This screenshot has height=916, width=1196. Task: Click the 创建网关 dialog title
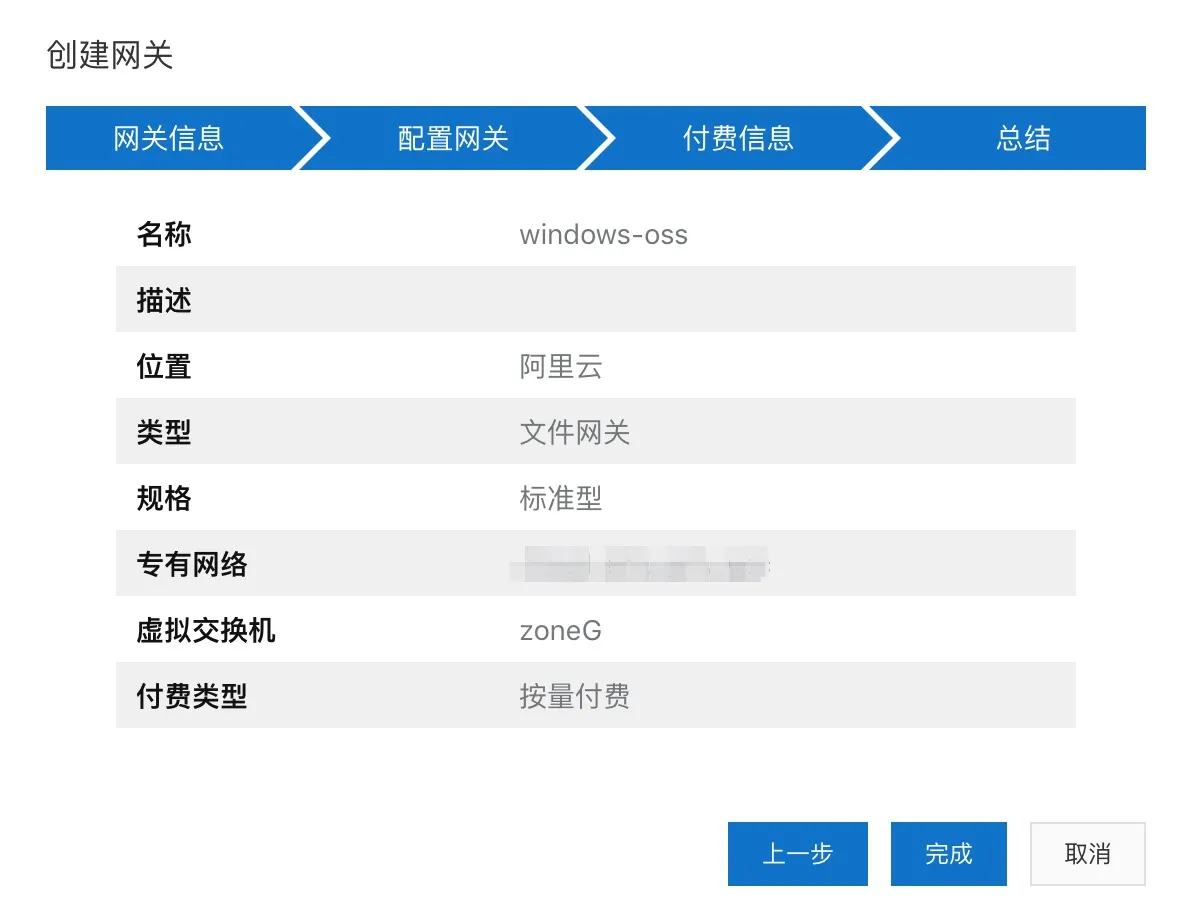pyautogui.click(x=110, y=56)
